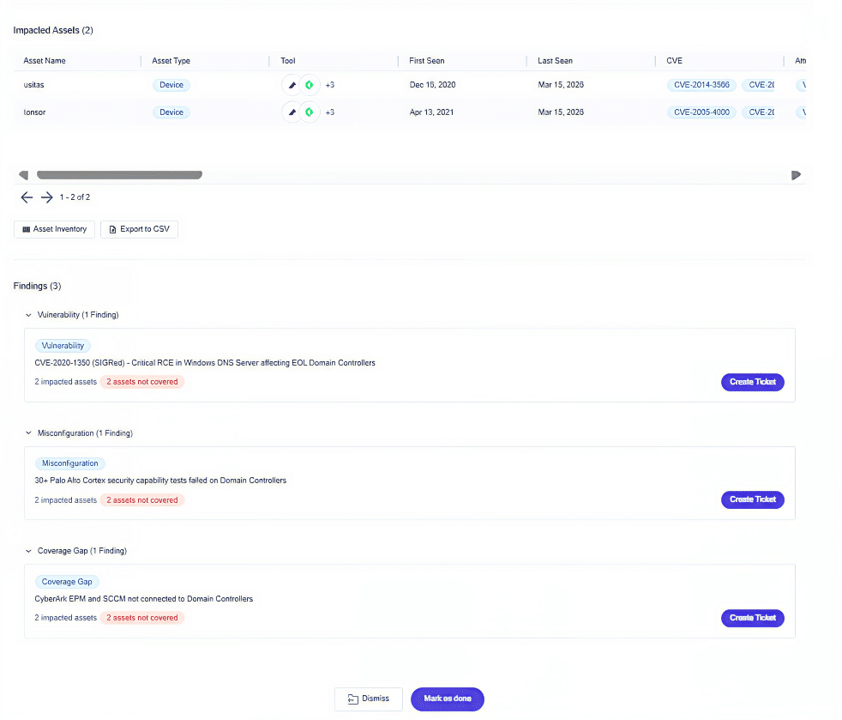The width and height of the screenshot is (842, 720).
Task: Export assets to CSV
Action: point(139,229)
